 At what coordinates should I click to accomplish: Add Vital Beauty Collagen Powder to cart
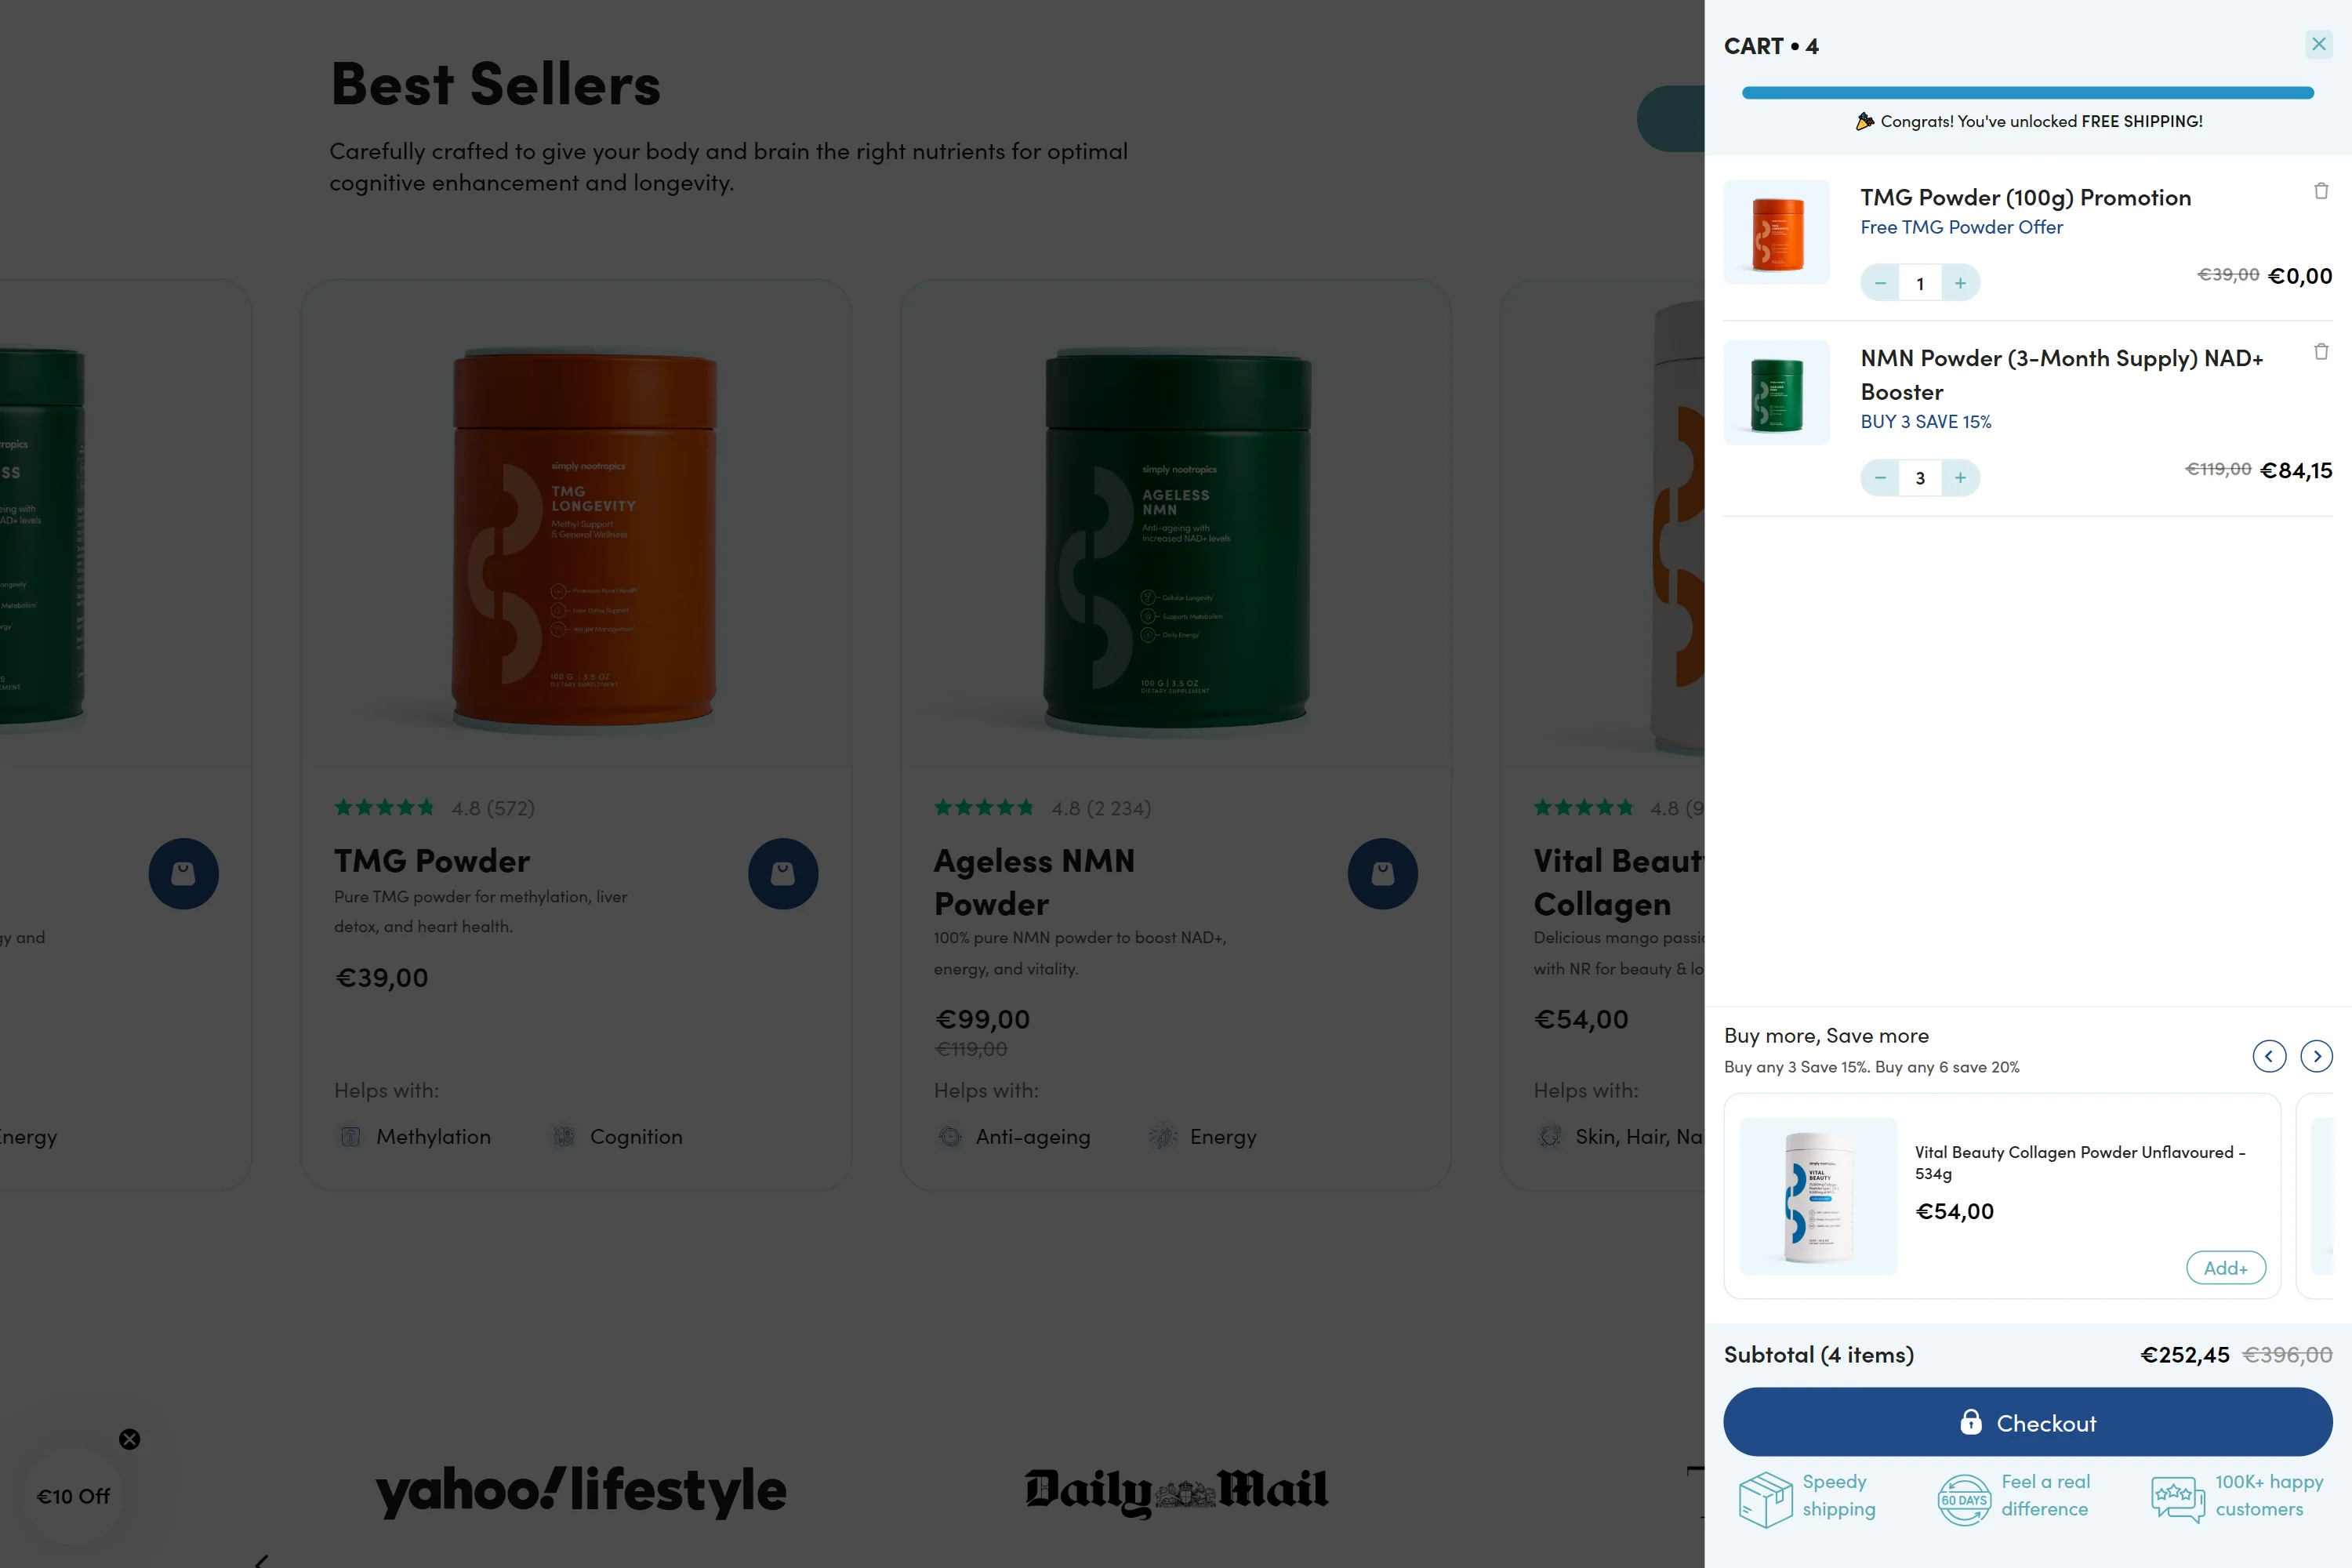[x=2225, y=1268]
